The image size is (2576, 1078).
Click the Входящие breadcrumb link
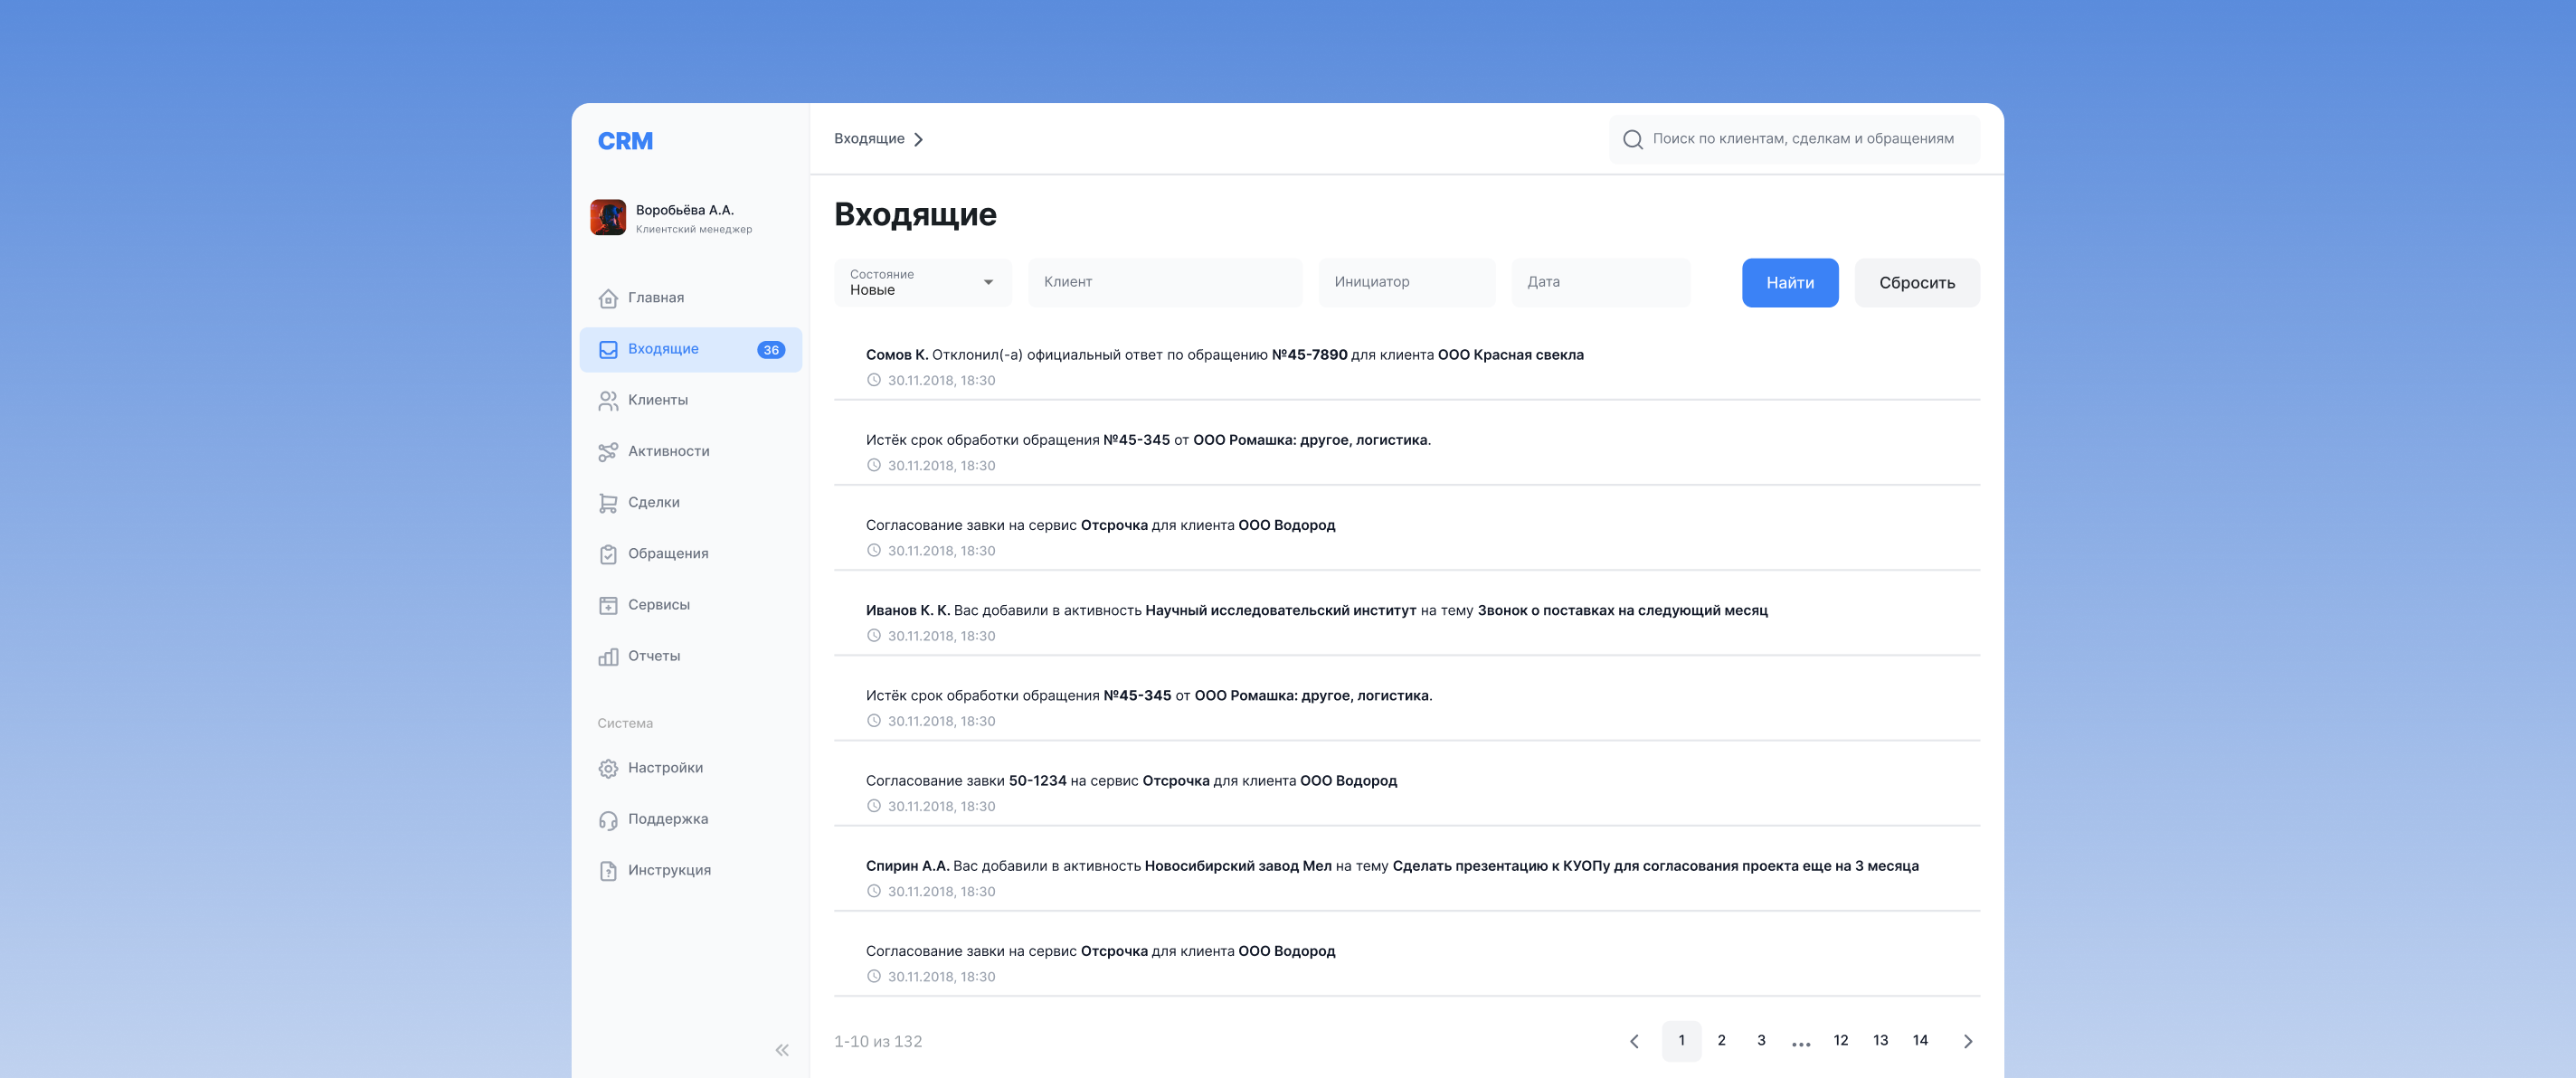click(869, 139)
